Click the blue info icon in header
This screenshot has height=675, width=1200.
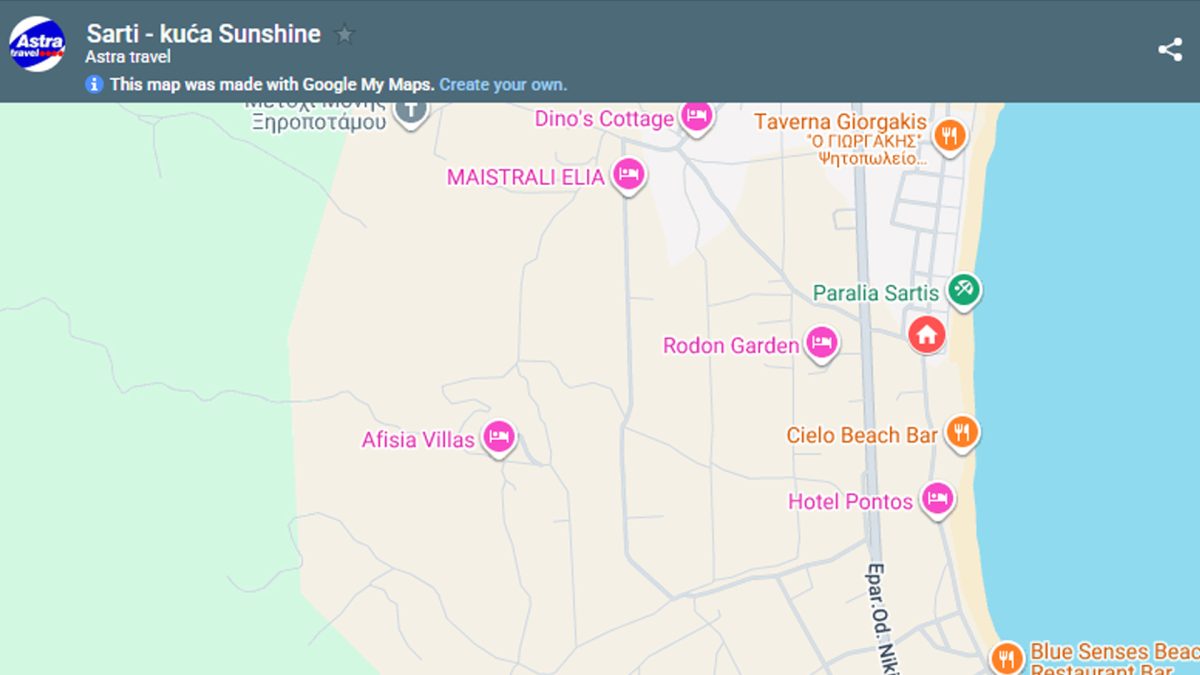tap(95, 85)
